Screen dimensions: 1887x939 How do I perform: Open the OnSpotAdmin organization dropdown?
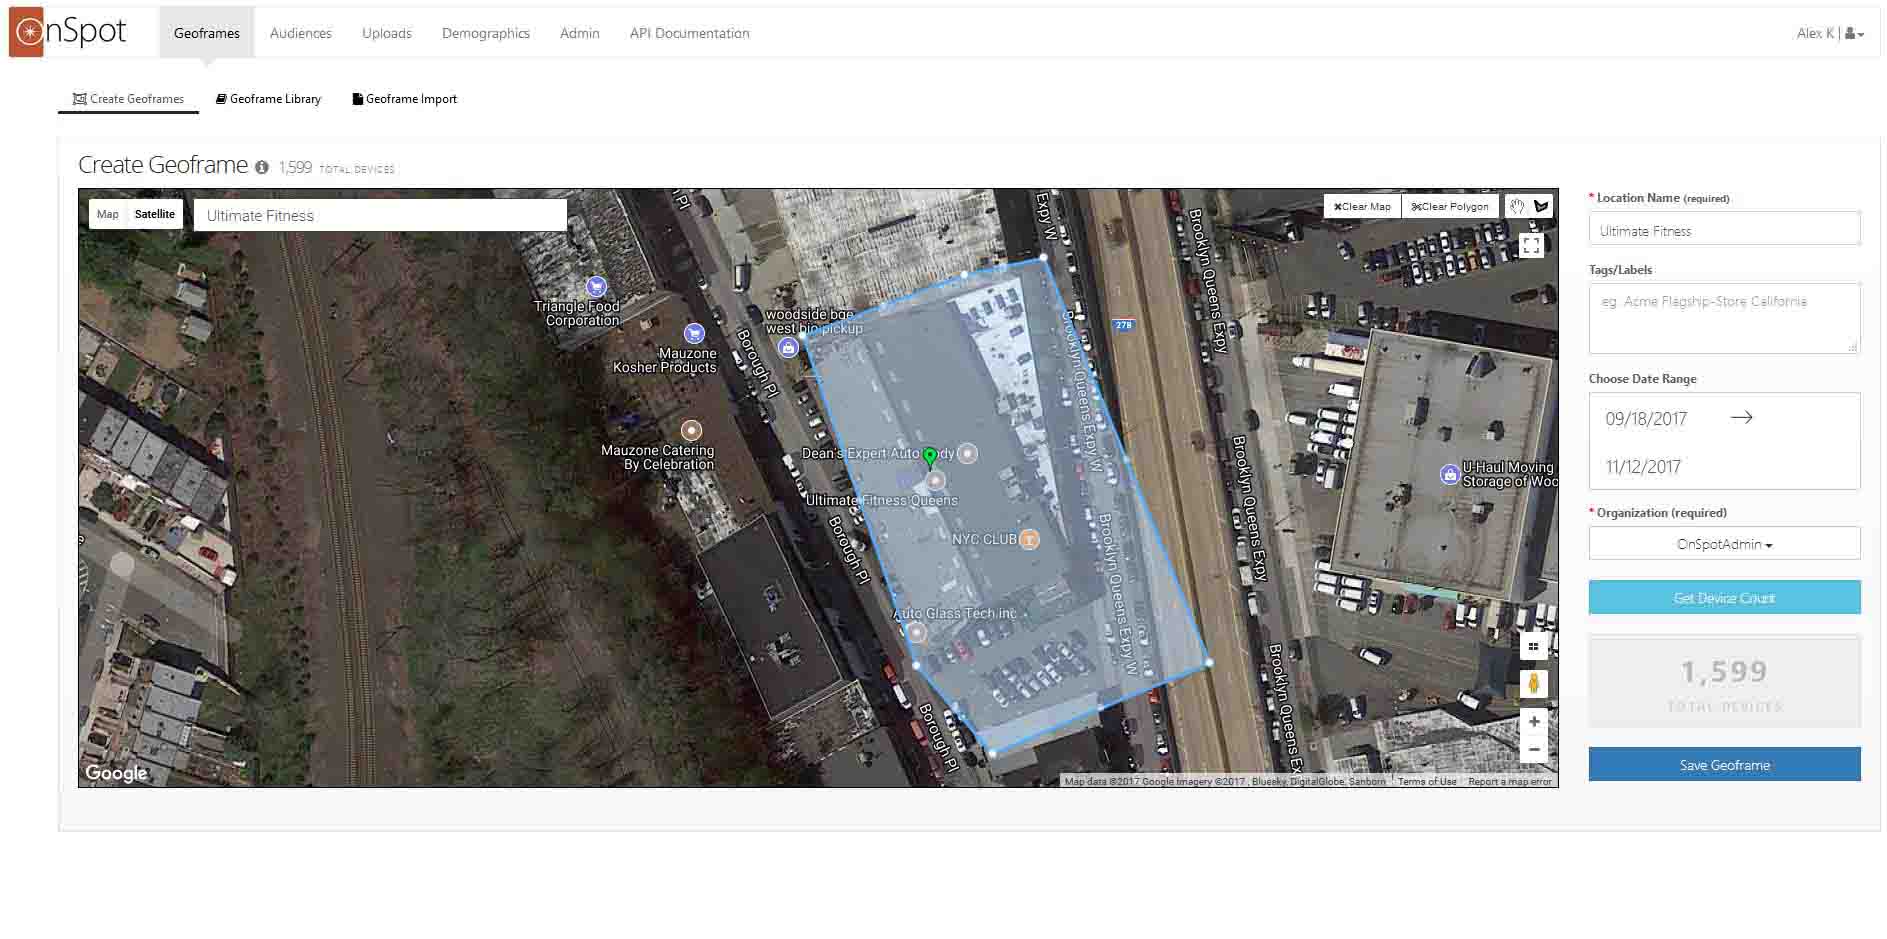[x=1723, y=544]
